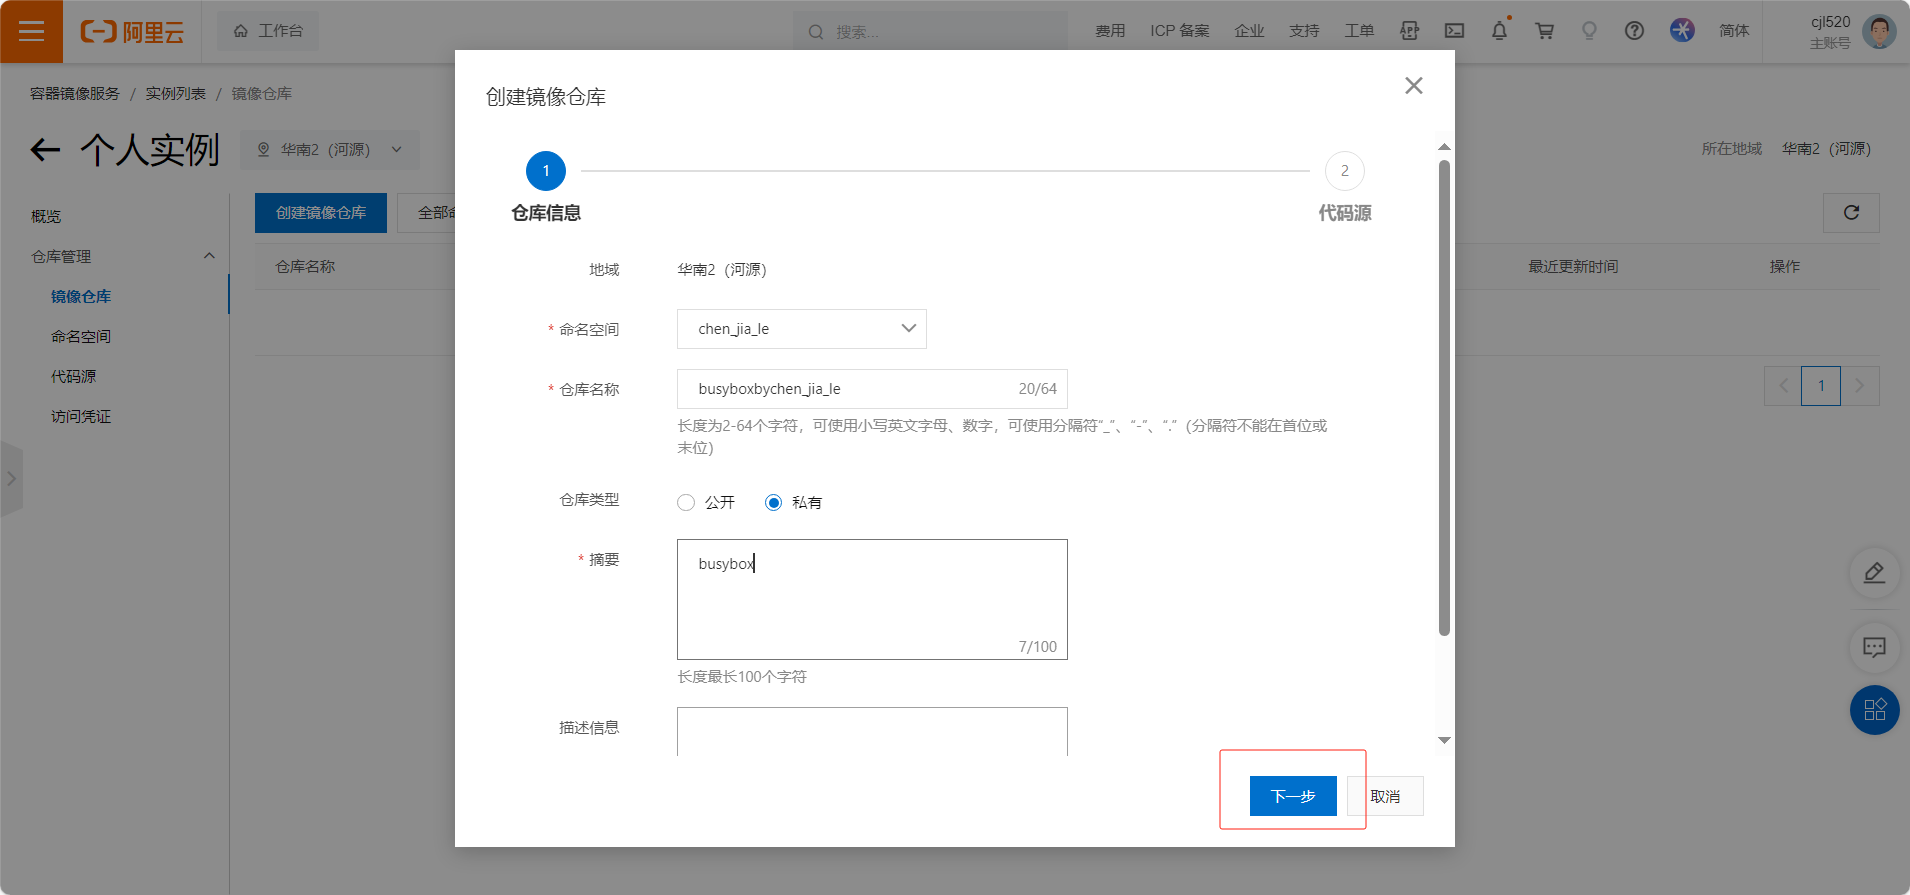
Task: Click step 2 代码源 indicator
Action: tap(1345, 171)
